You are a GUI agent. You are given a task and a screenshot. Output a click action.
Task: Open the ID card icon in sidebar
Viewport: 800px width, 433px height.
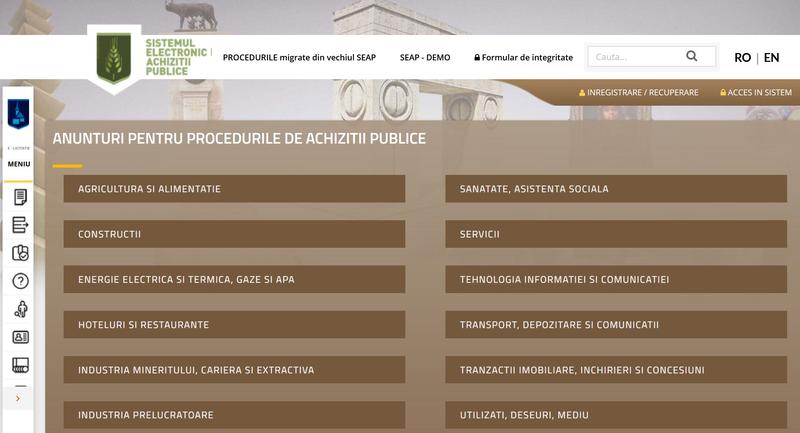tap(19, 337)
